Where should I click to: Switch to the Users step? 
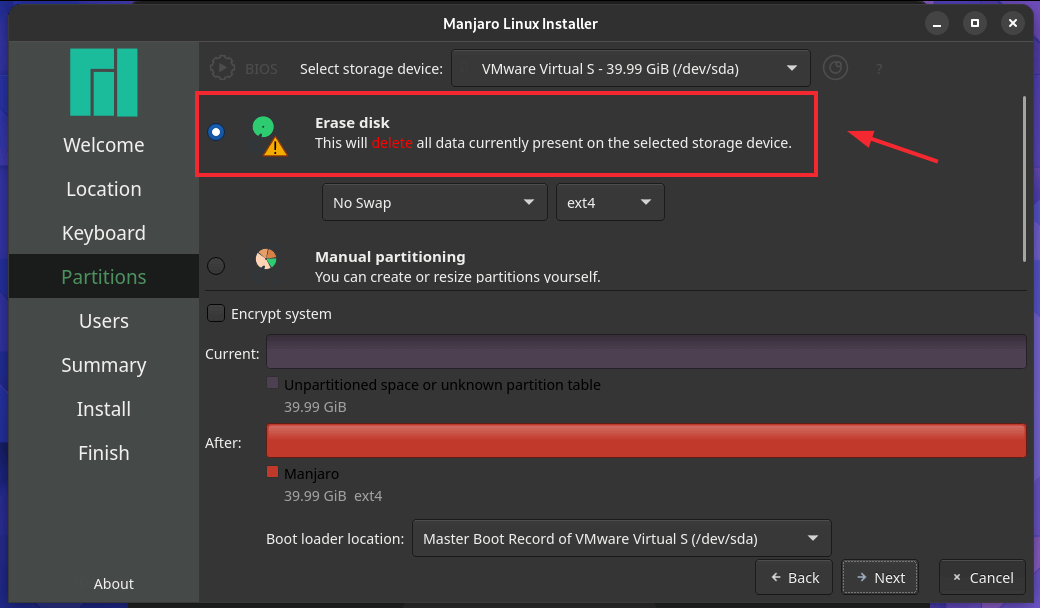103,321
